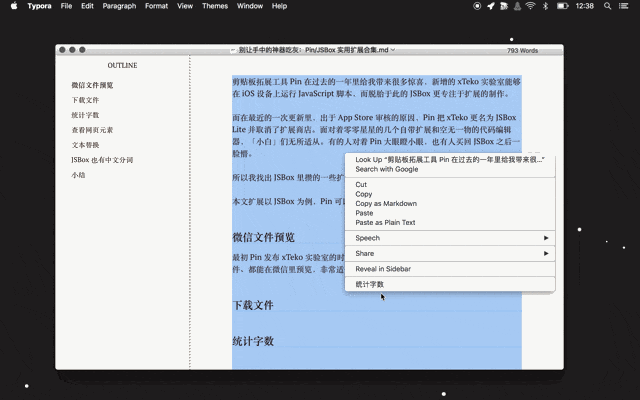This screenshot has width=640, height=400.
Task: Click the screen recording status icon
Action: (475, 6)
